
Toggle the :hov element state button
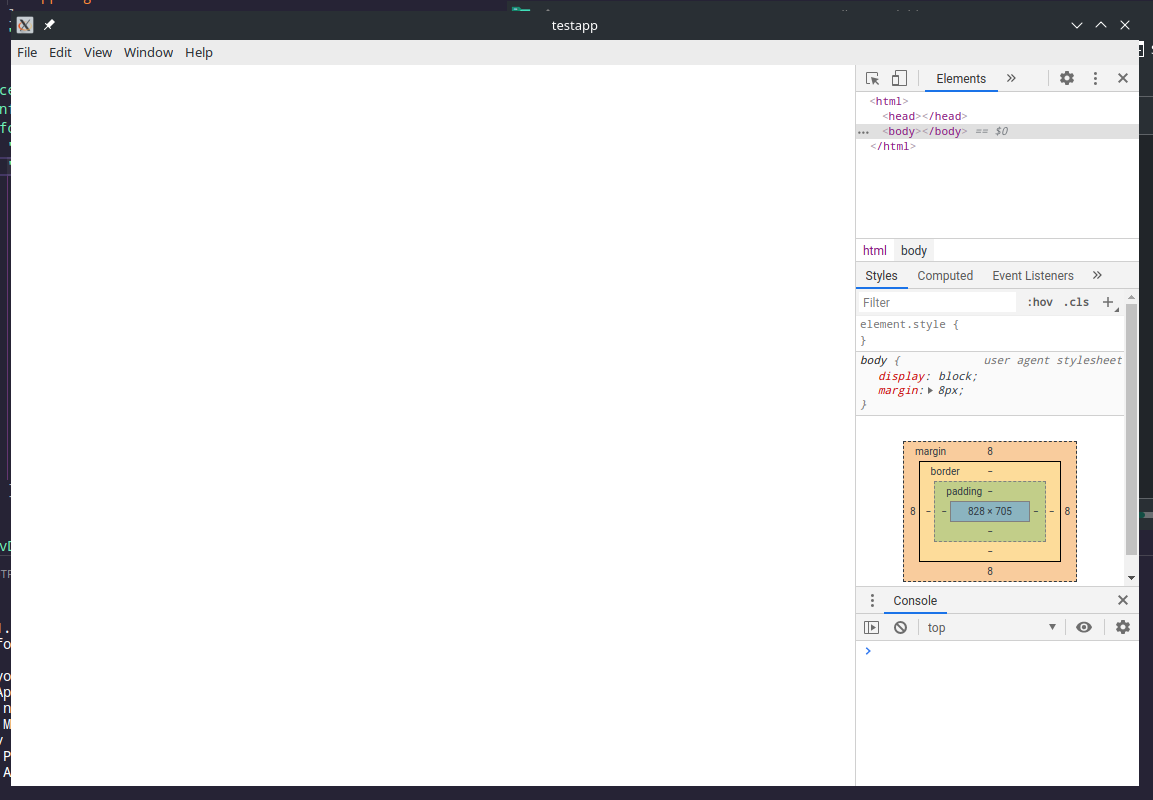pyautogui.click(x=1040, y=302)
